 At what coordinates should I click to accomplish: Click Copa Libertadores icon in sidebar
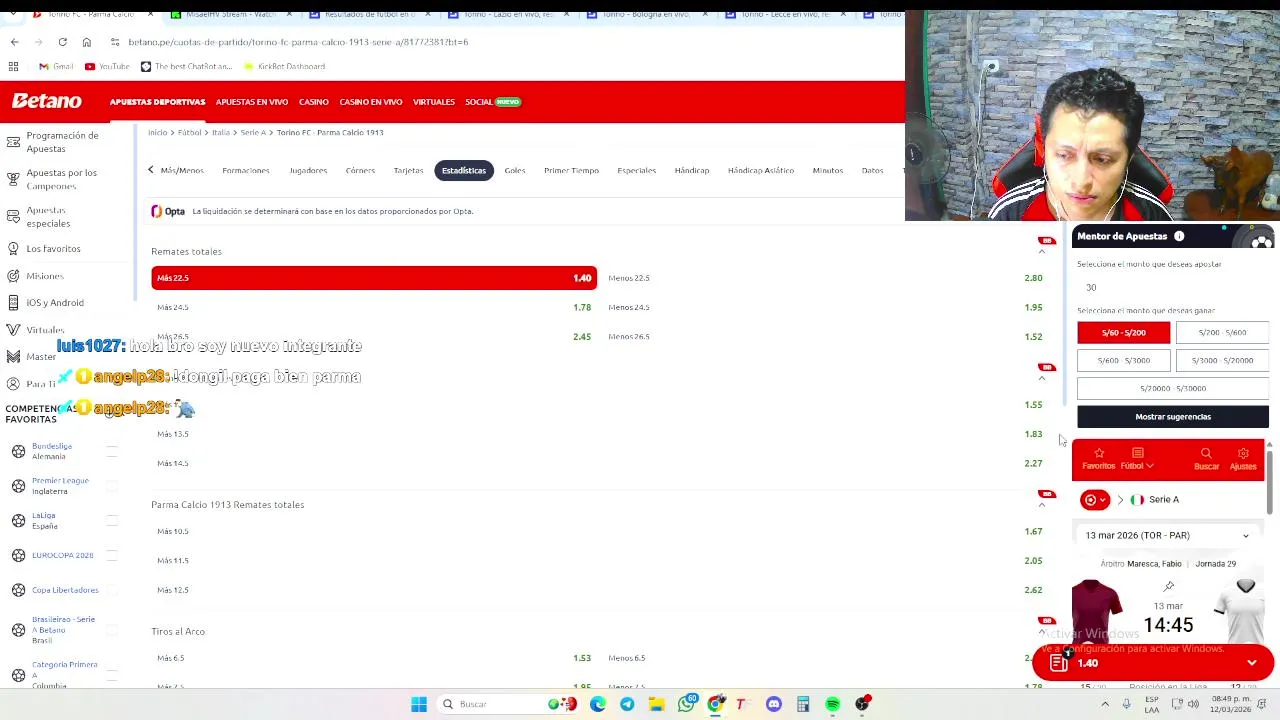pyautogui.click(x=18, y=590)
